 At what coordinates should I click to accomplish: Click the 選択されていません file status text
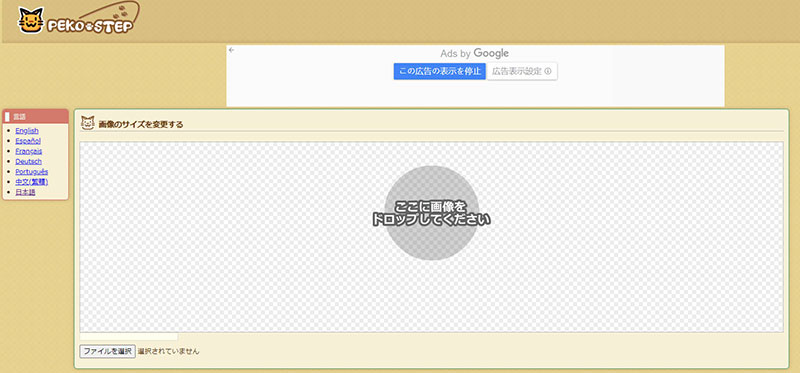click(168, 351)
